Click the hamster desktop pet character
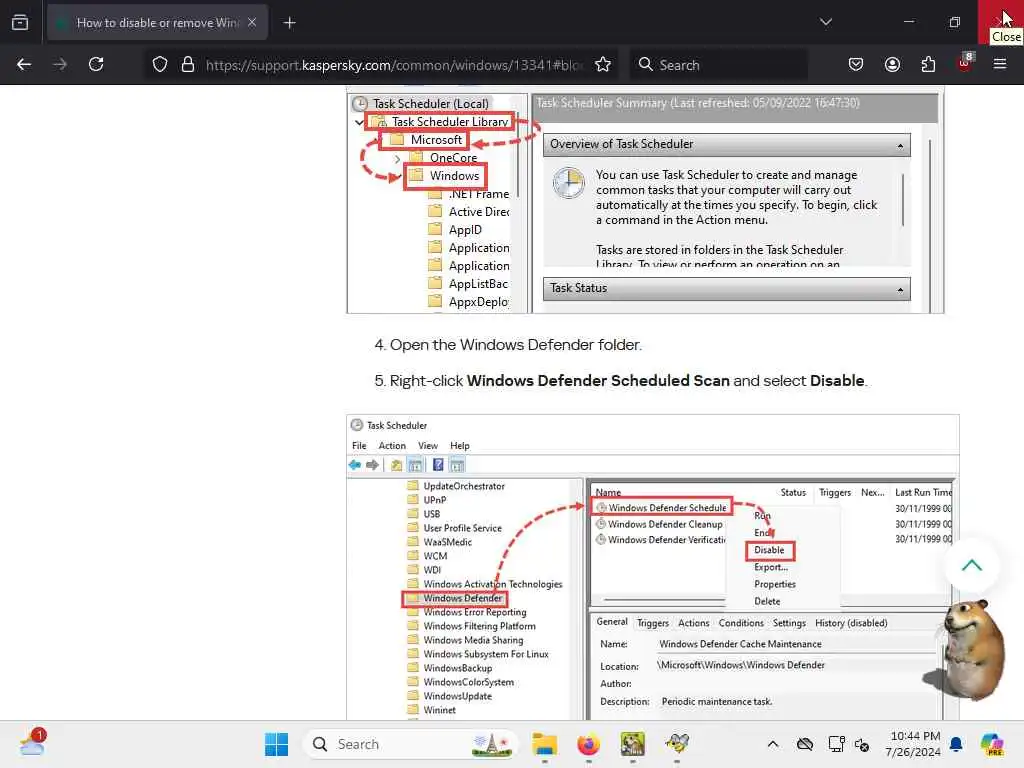The image size is (1024, 768). pyautogui.click(x=971, y=650)
